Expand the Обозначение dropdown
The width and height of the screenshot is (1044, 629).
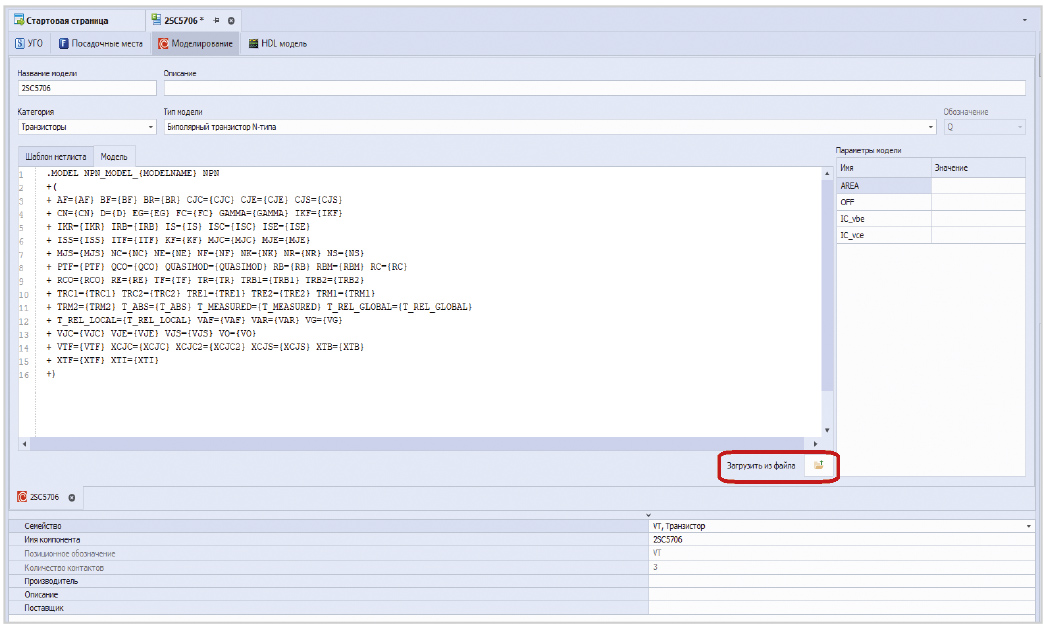(1019, 126)
